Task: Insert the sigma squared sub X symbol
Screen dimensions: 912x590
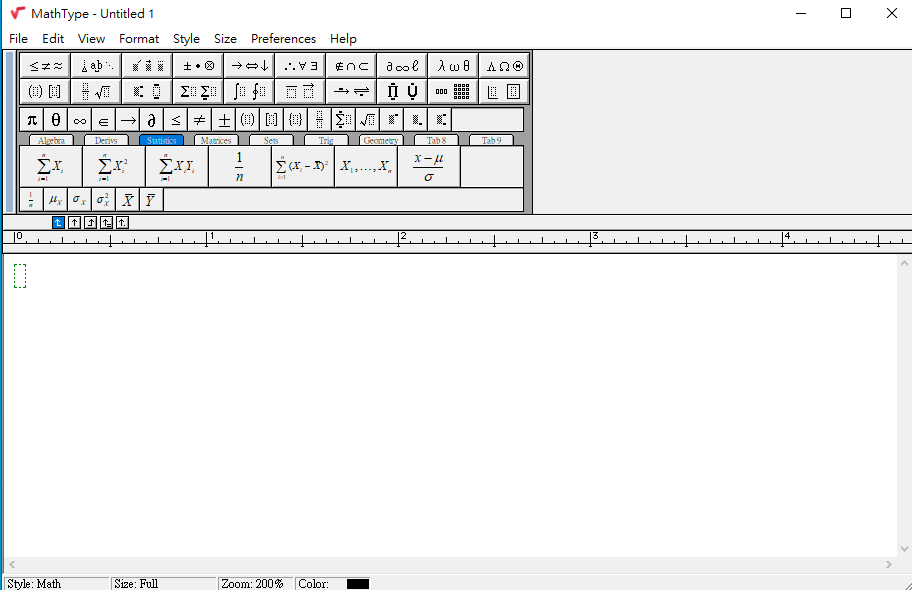Action: pos(103,200)
